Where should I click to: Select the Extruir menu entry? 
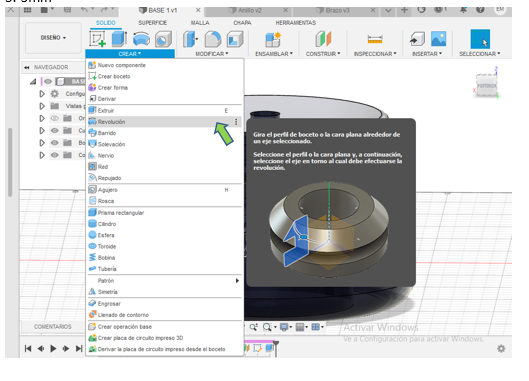164,110
